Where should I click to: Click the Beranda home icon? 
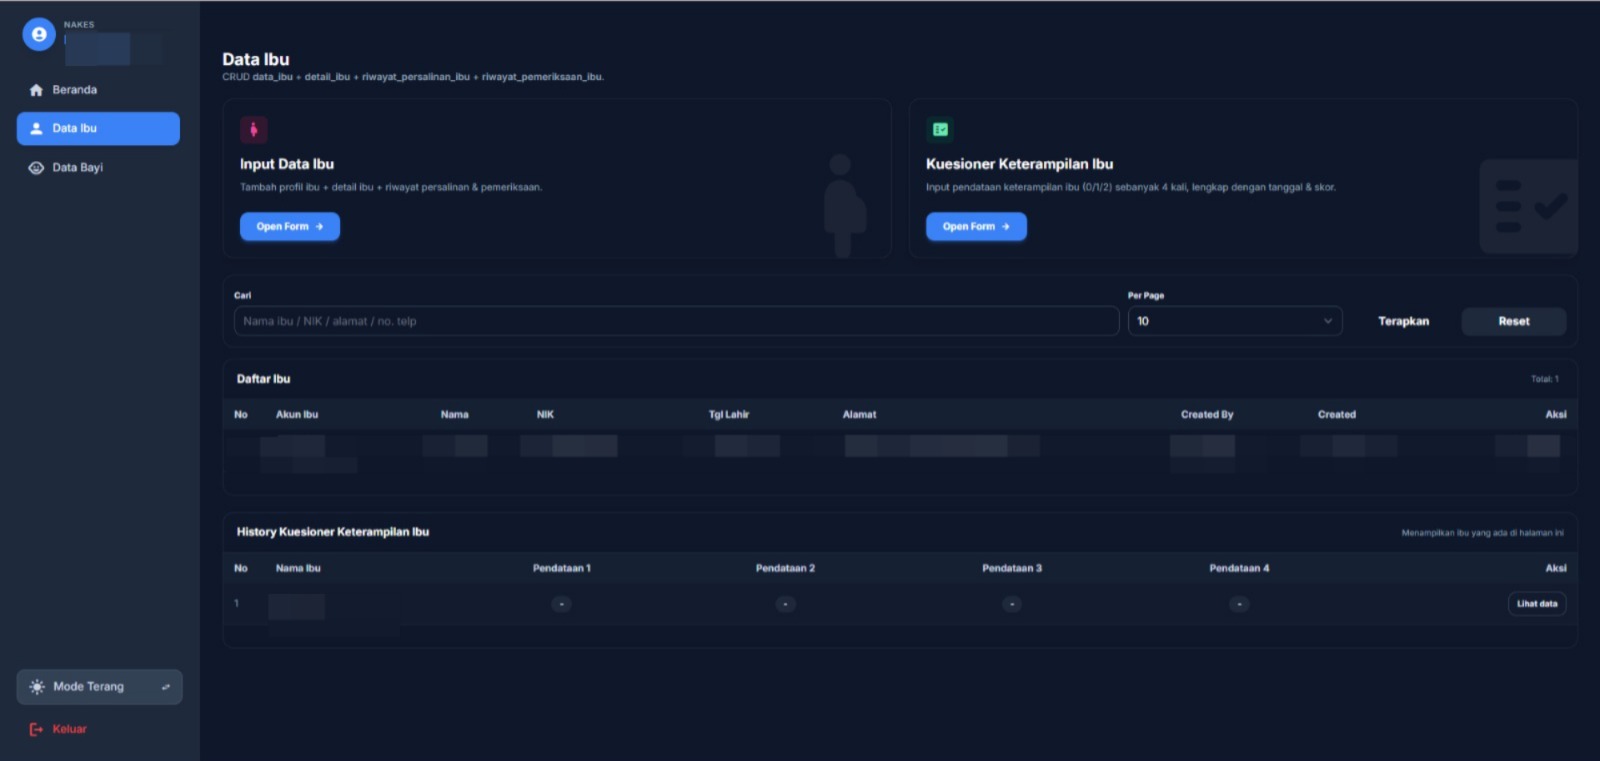pyautogui.click(x=36, y=90)
